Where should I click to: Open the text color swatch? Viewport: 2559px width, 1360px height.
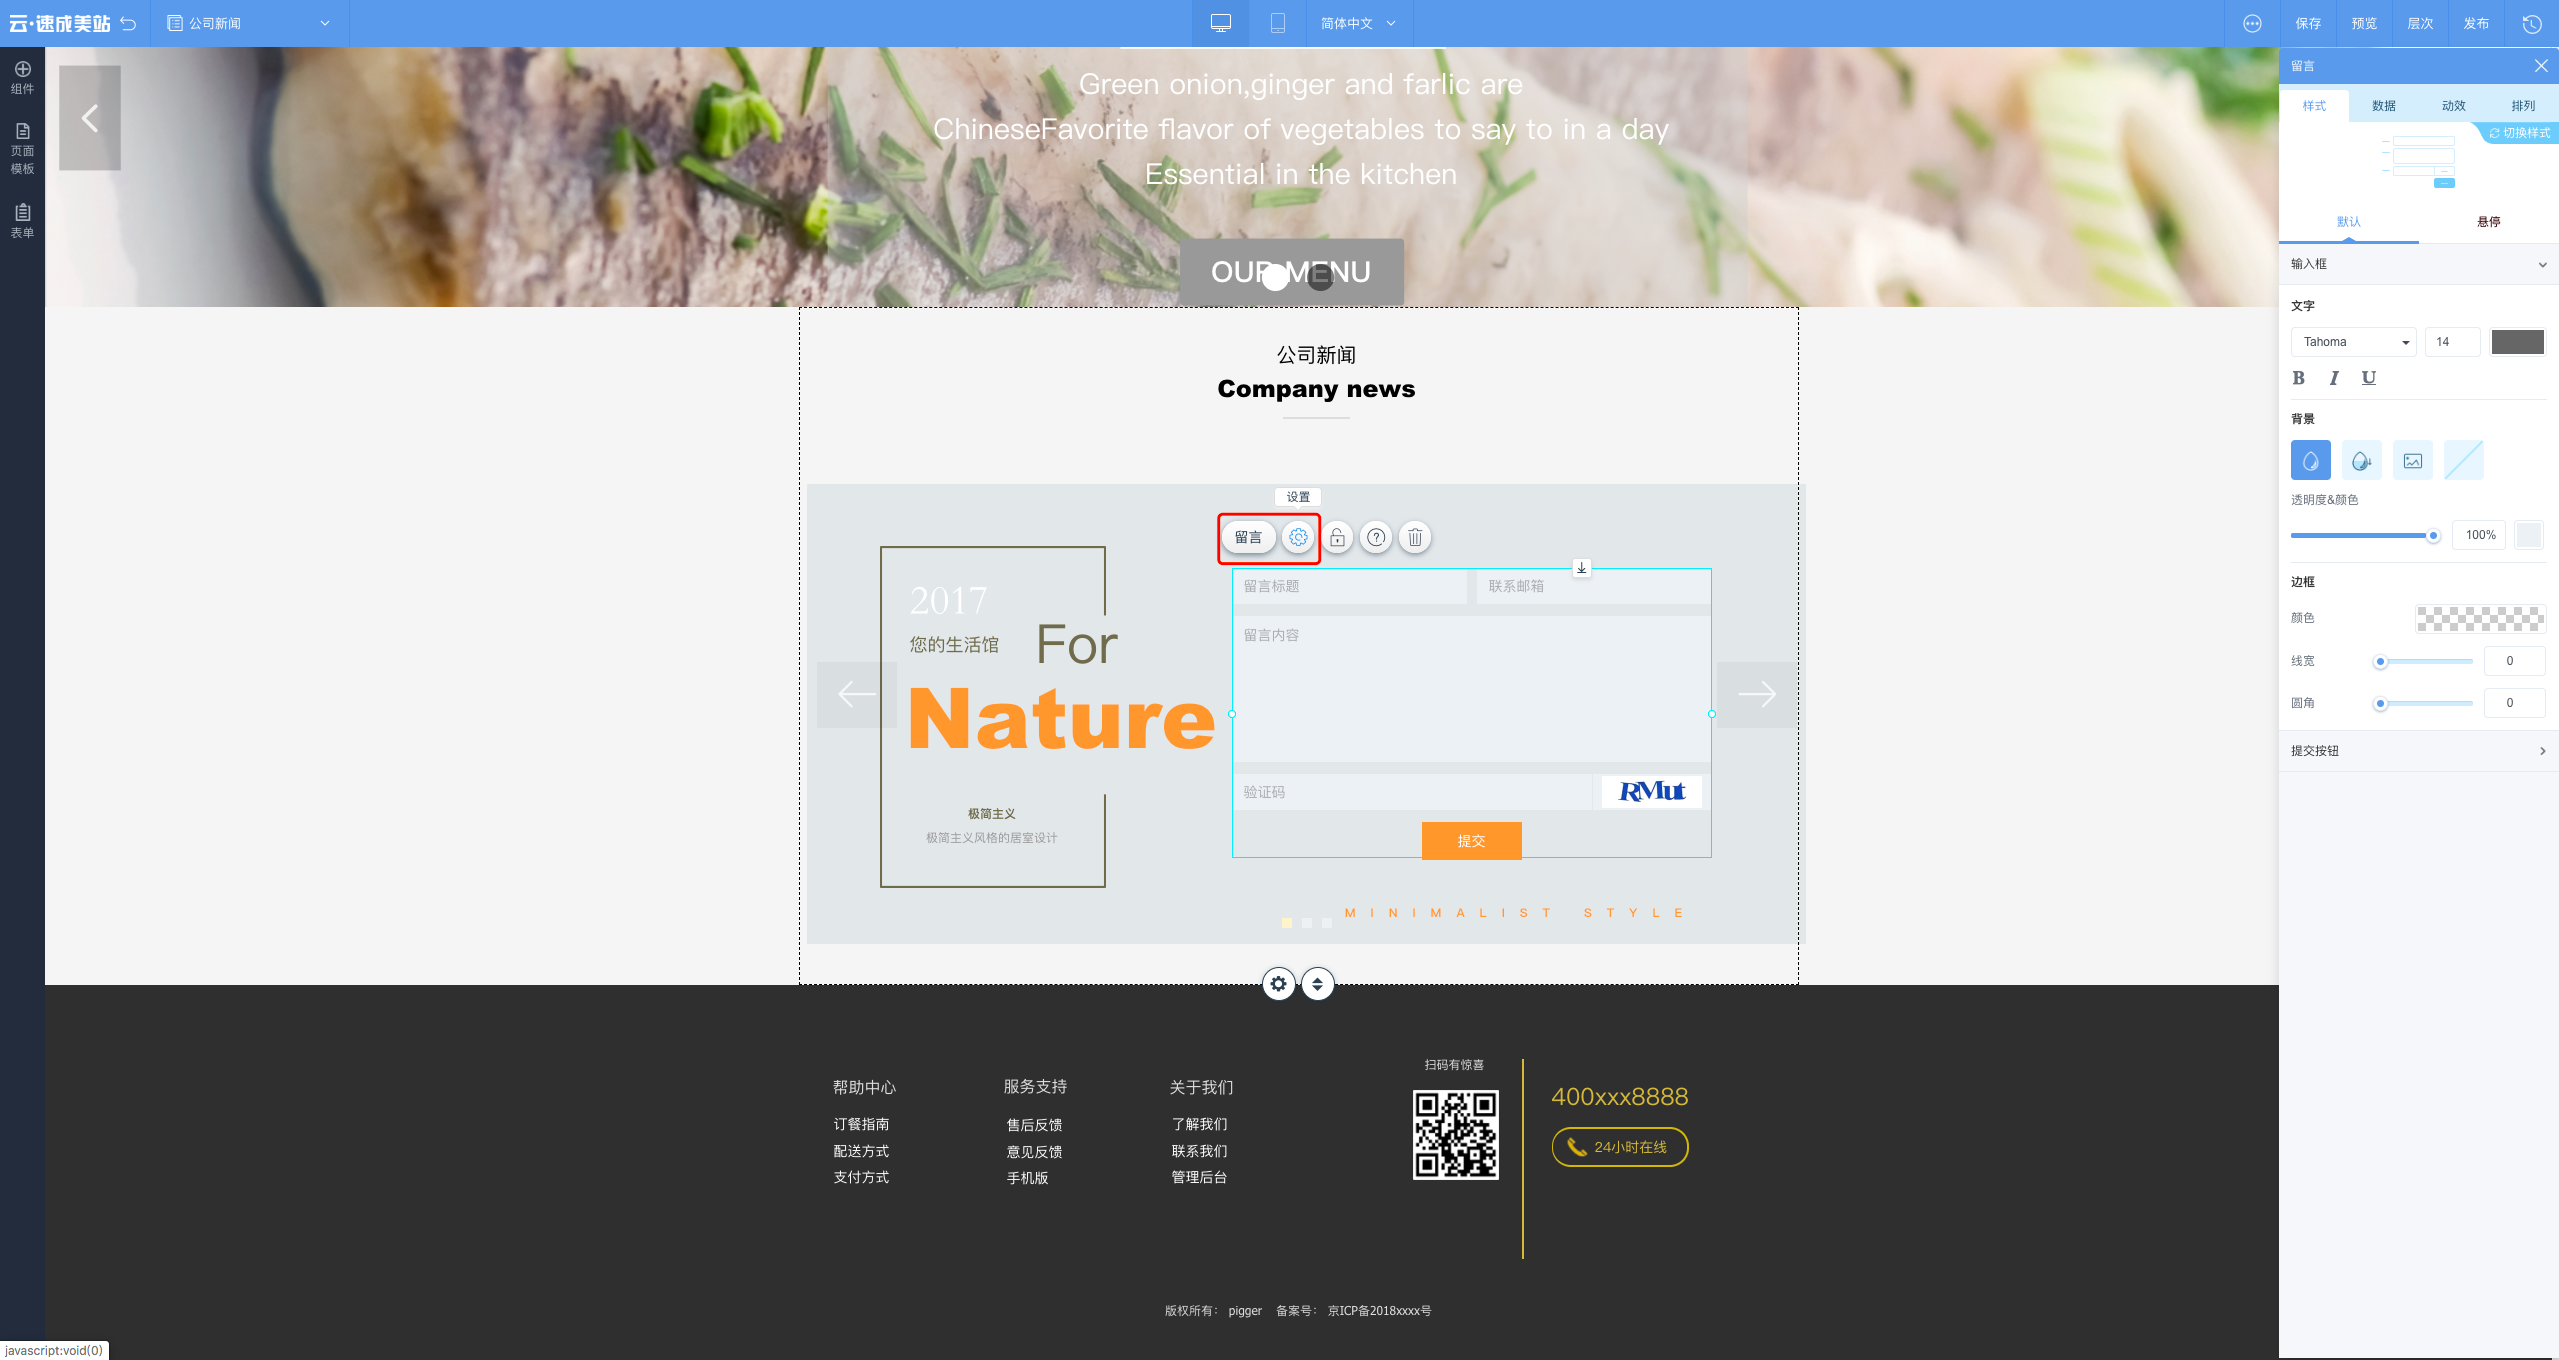2517,342
